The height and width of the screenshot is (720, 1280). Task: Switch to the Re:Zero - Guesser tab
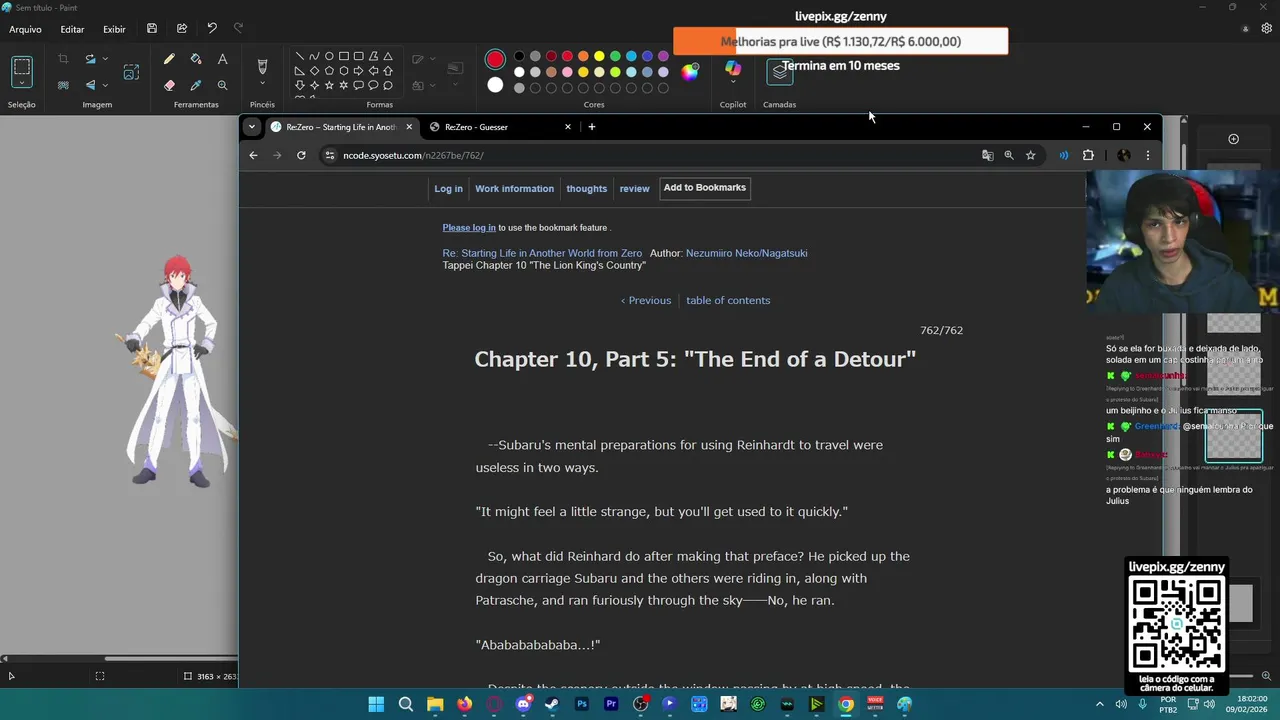[498, 127]
